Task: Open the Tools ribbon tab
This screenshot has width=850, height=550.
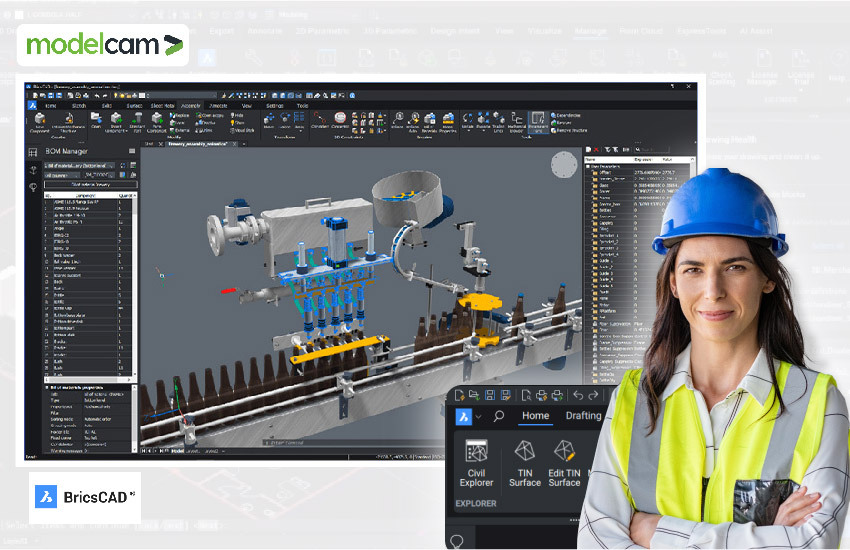Action: 302,106
